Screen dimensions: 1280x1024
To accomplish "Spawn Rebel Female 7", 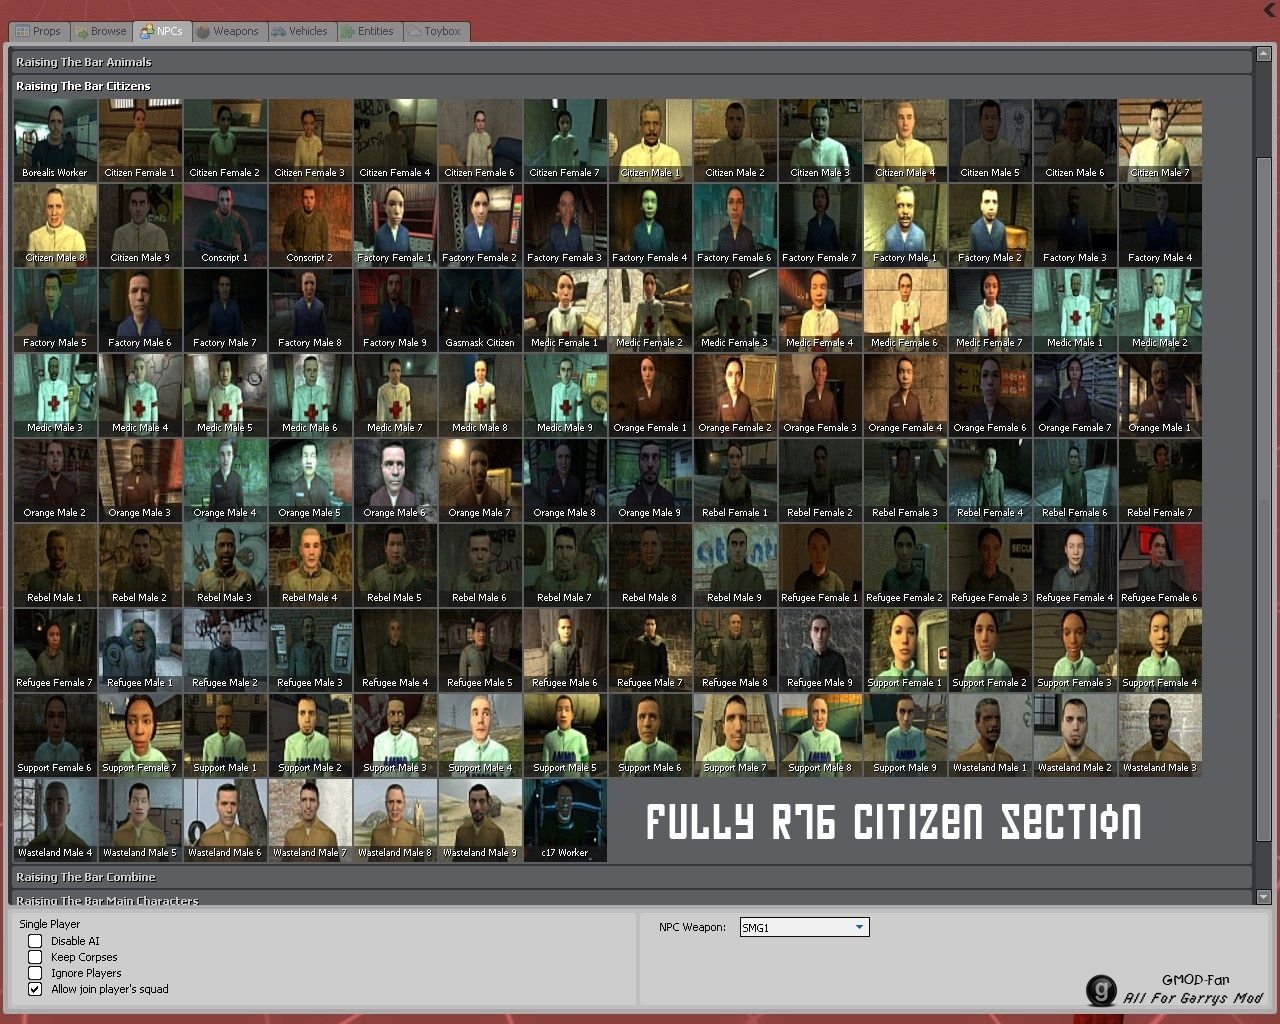I will [x=1160, y=480].
